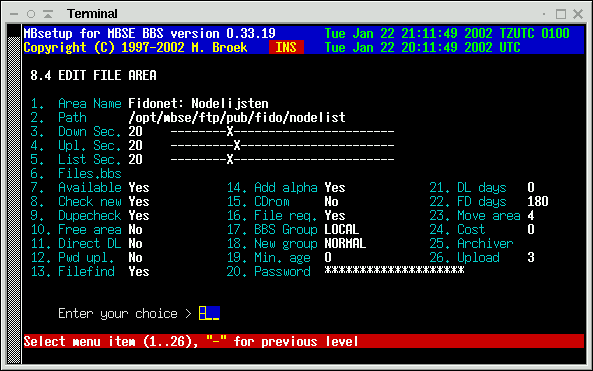The height and width of the screenshot is (371, 593).
Task: Select menu item 2 Path
Action: point(58,118)
